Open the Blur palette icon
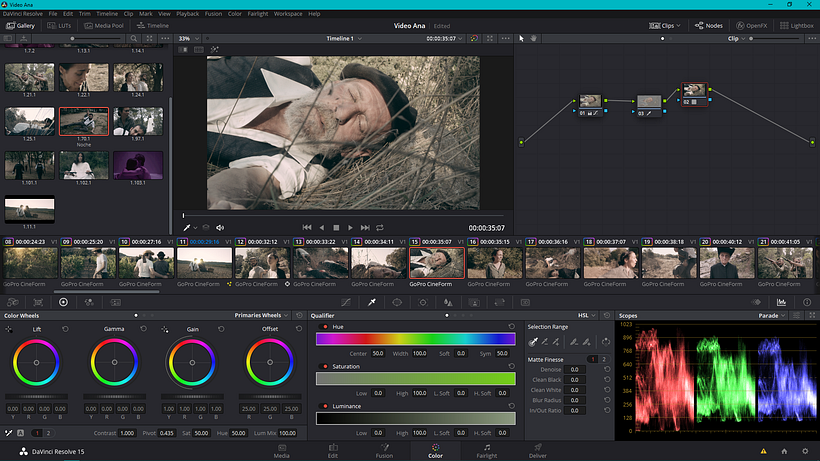 coord(448,303)
